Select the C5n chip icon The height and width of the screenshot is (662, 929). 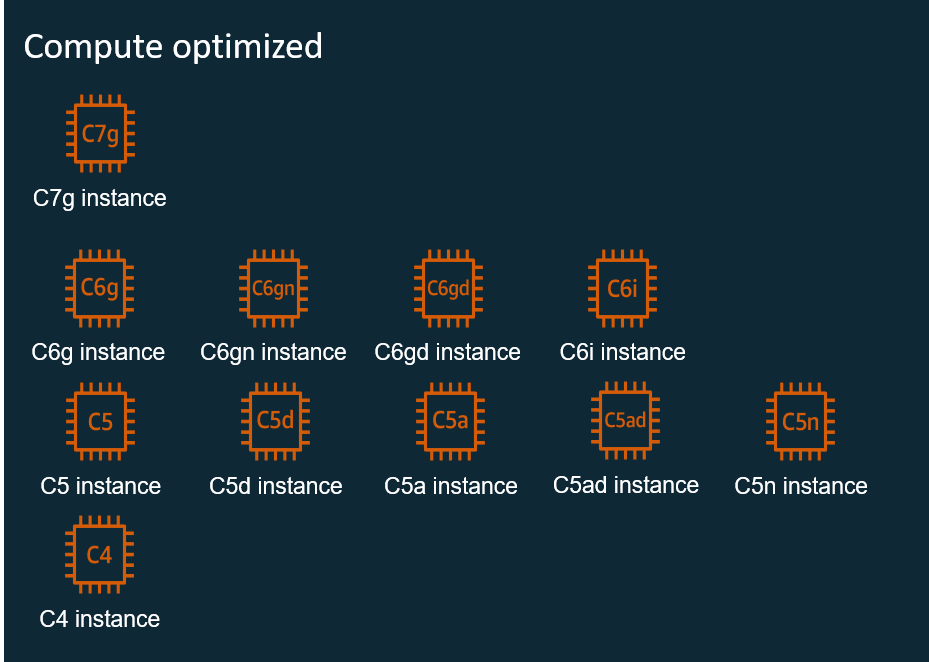coord(800,421)
